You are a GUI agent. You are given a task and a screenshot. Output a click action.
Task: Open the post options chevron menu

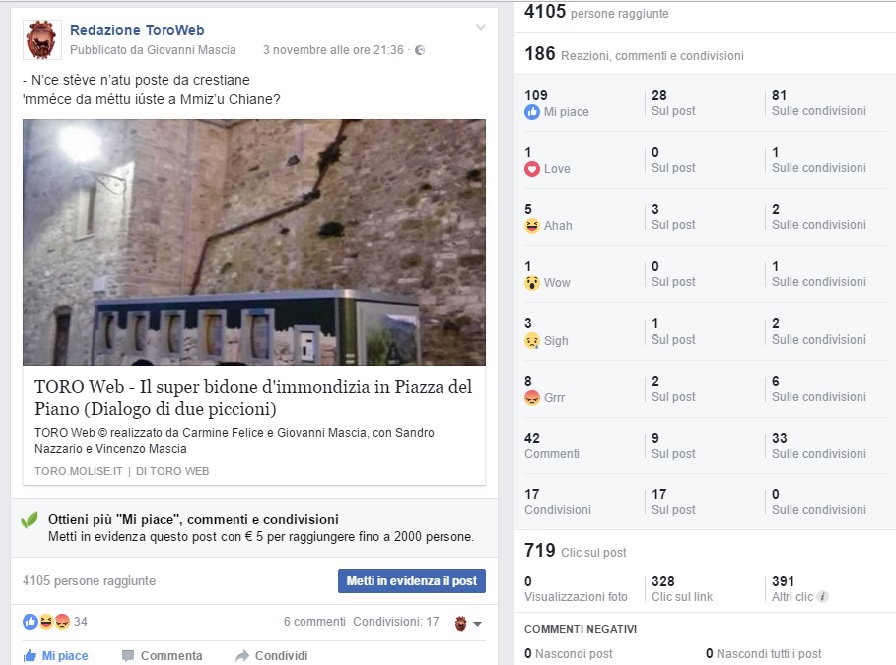point(481,27)
